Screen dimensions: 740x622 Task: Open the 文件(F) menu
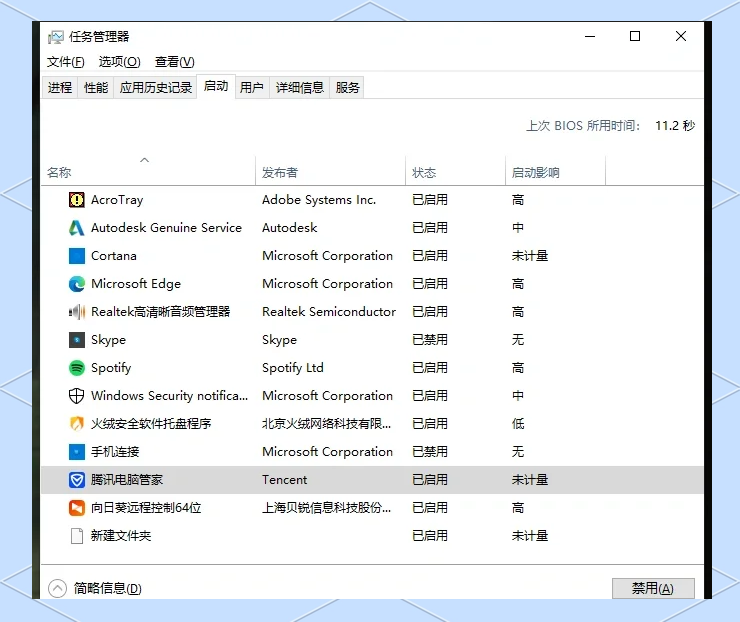[x=65, y=62]
